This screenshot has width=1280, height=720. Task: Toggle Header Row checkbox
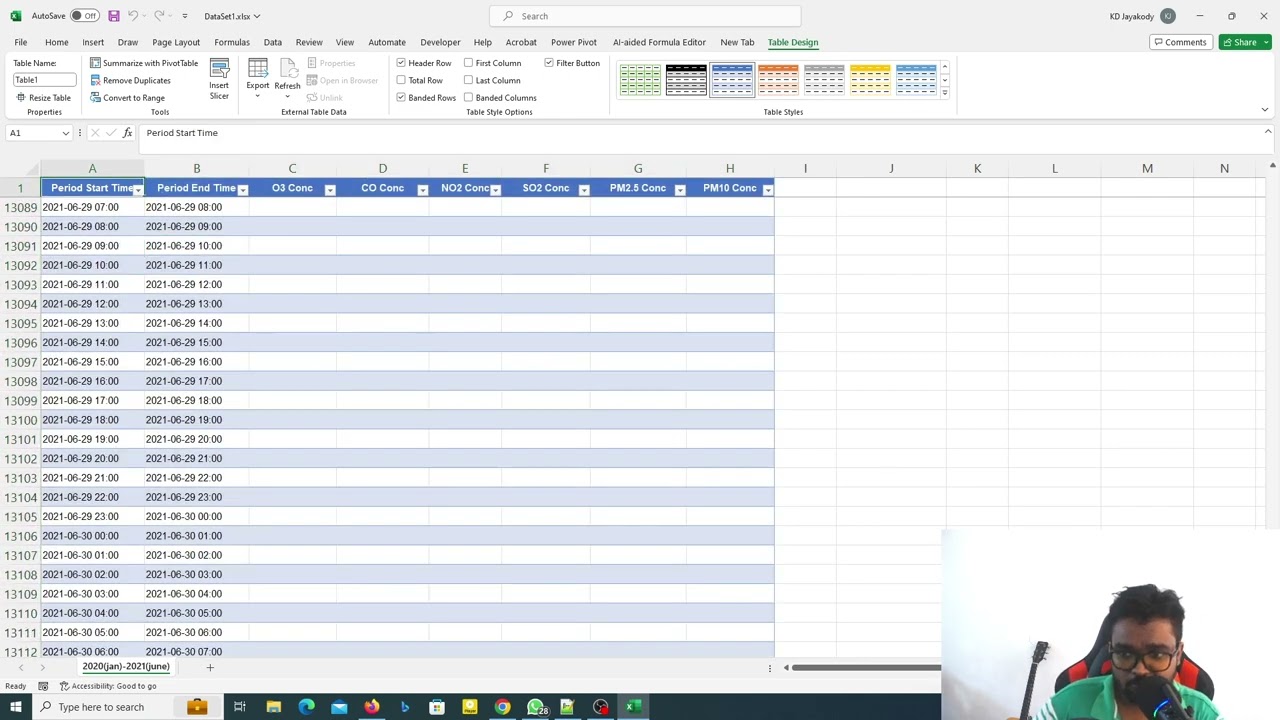click(x=401, y=63)
